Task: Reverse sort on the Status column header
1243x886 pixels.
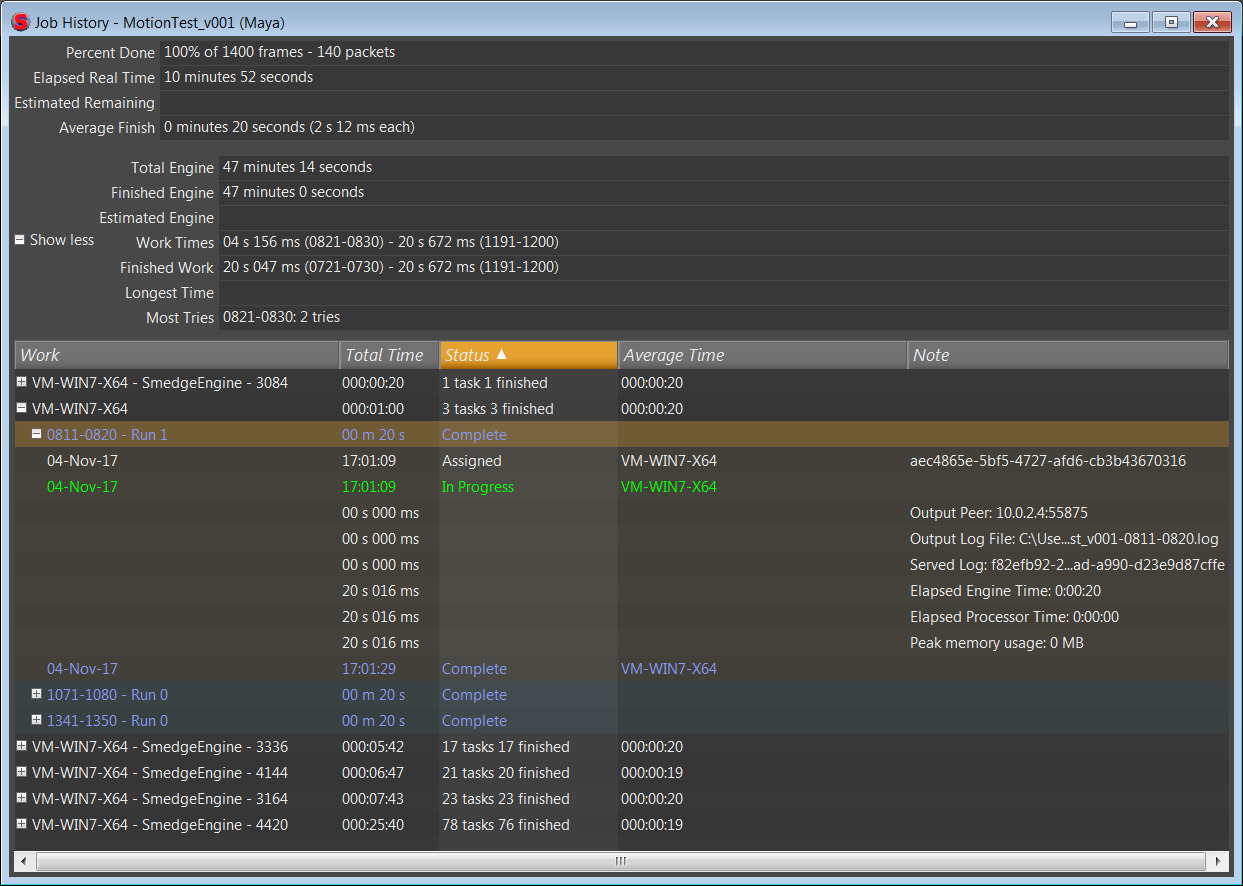Action: tap(528, 355)
